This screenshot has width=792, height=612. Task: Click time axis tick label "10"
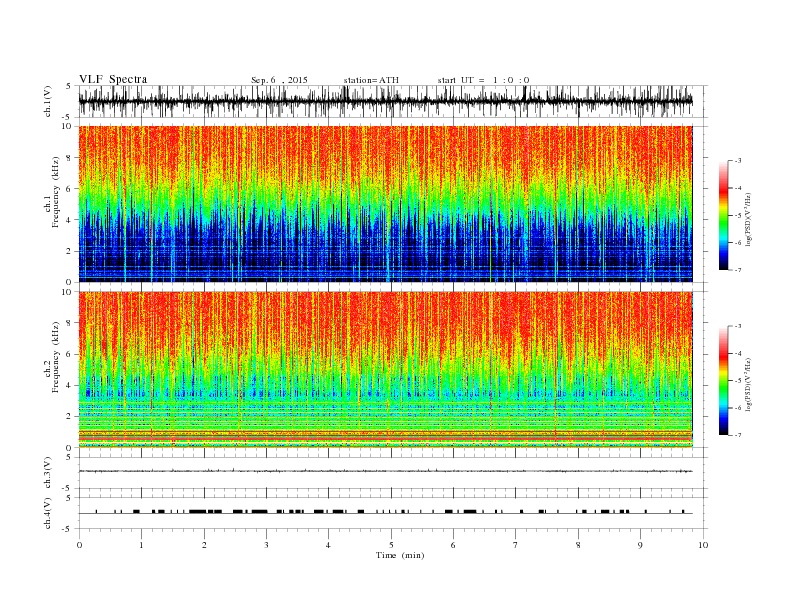pyautogui.click(x=703, y=545)
